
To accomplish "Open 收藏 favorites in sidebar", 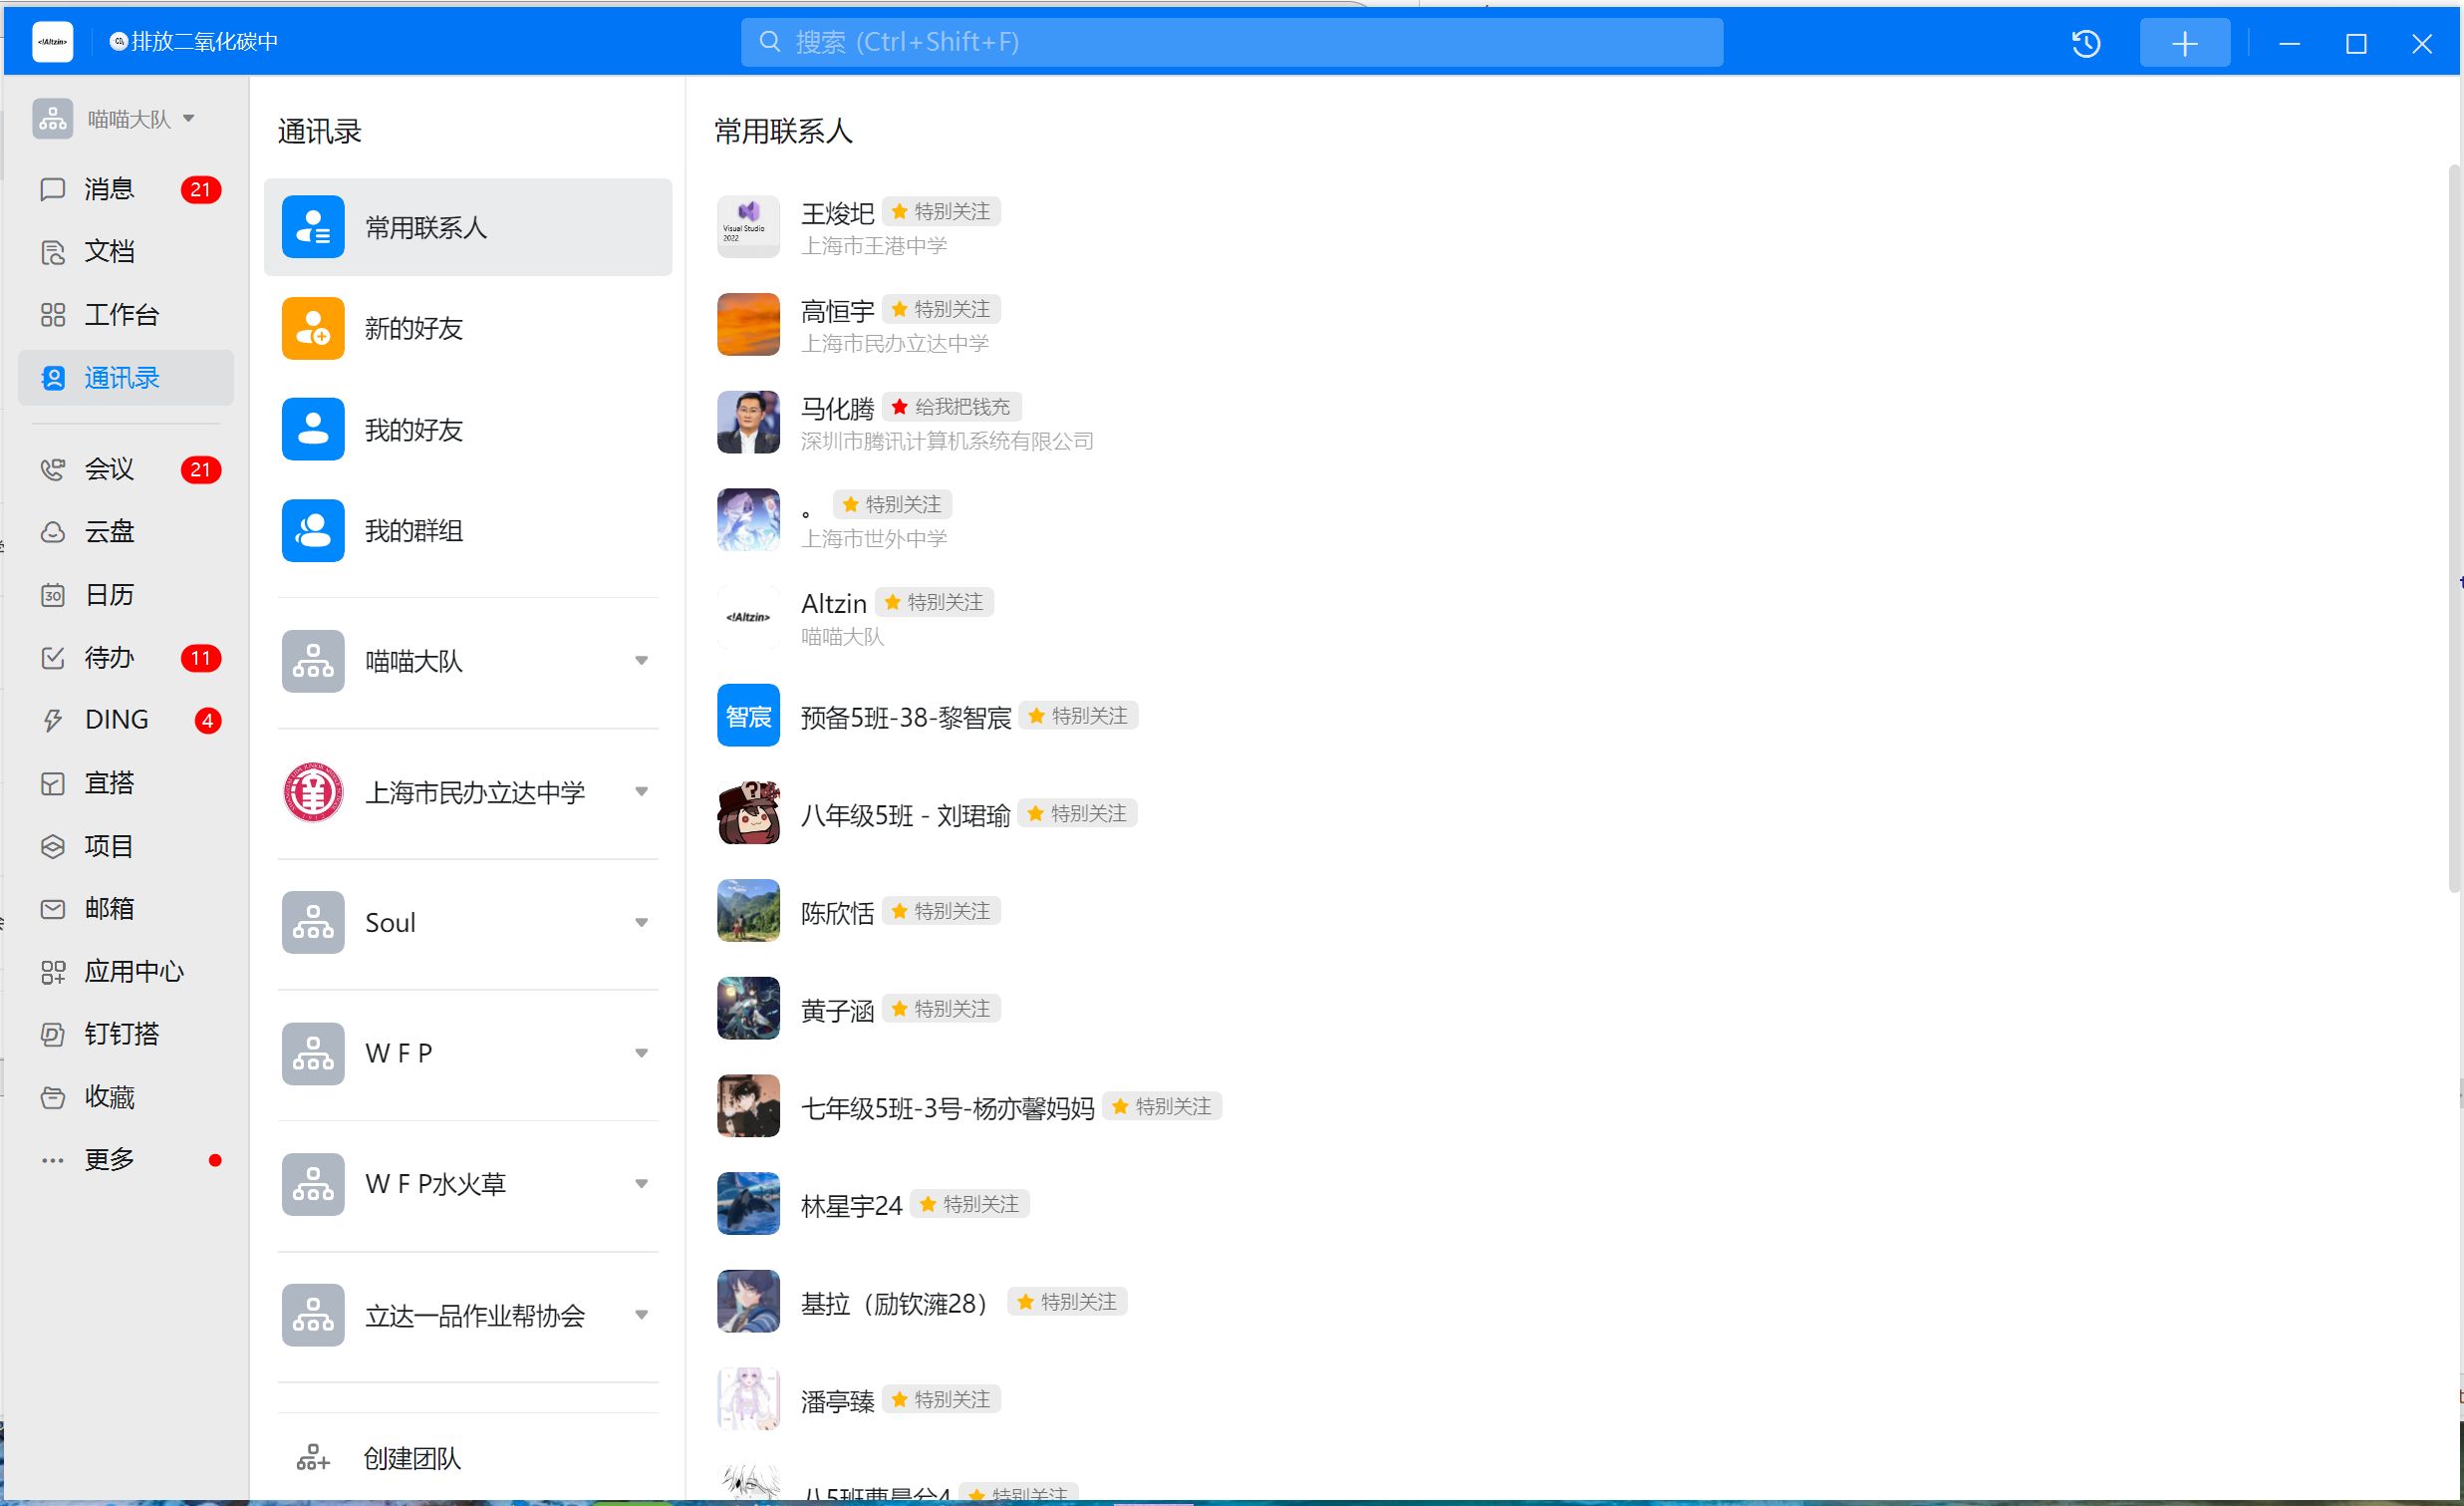I will click(x=108, y=1097).
